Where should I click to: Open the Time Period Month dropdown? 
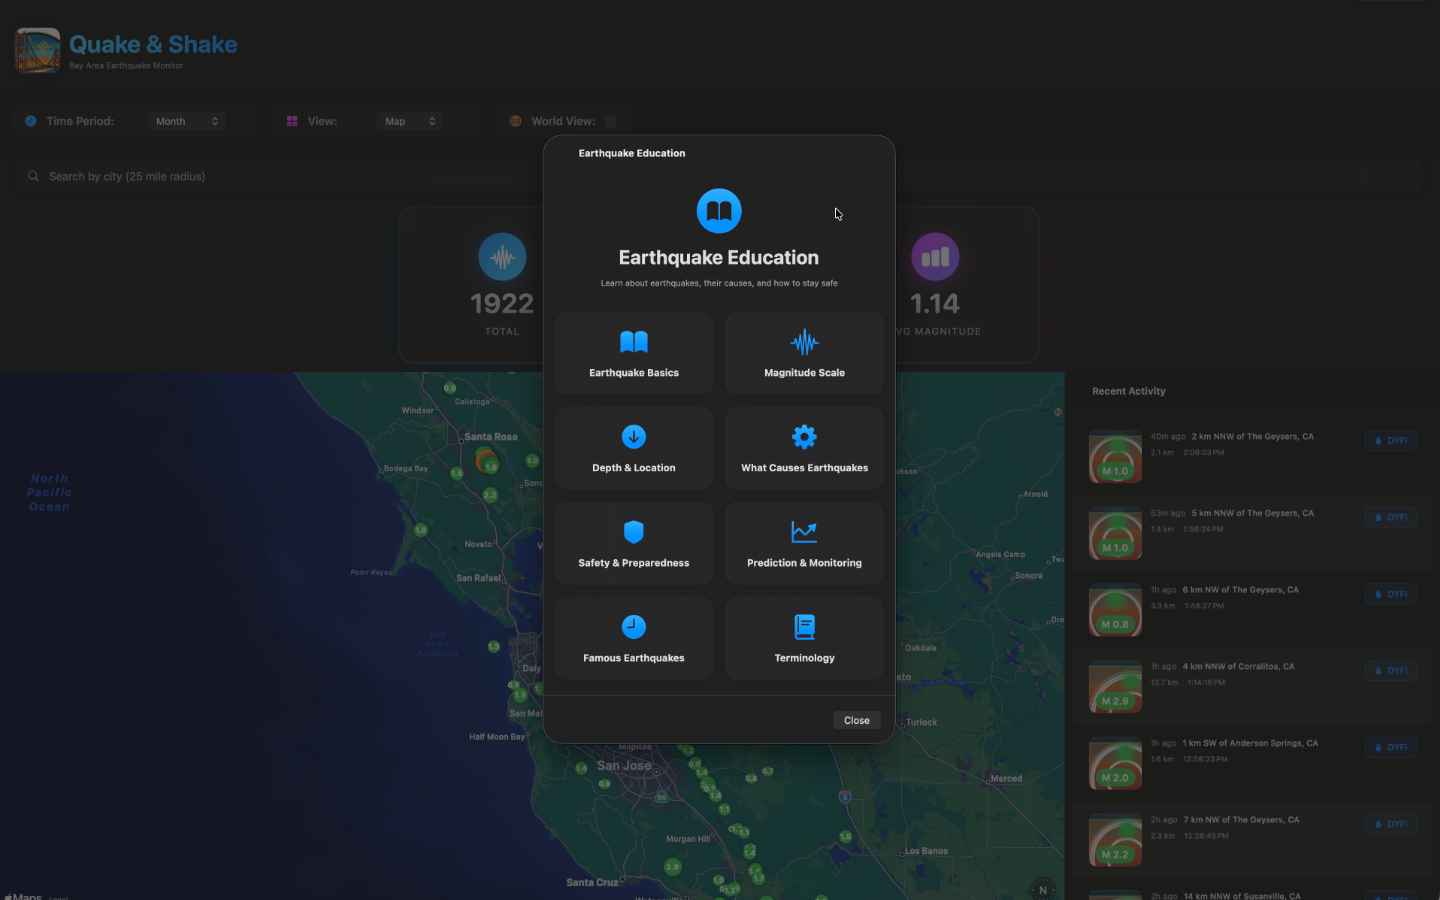click(x=186, y=121)
